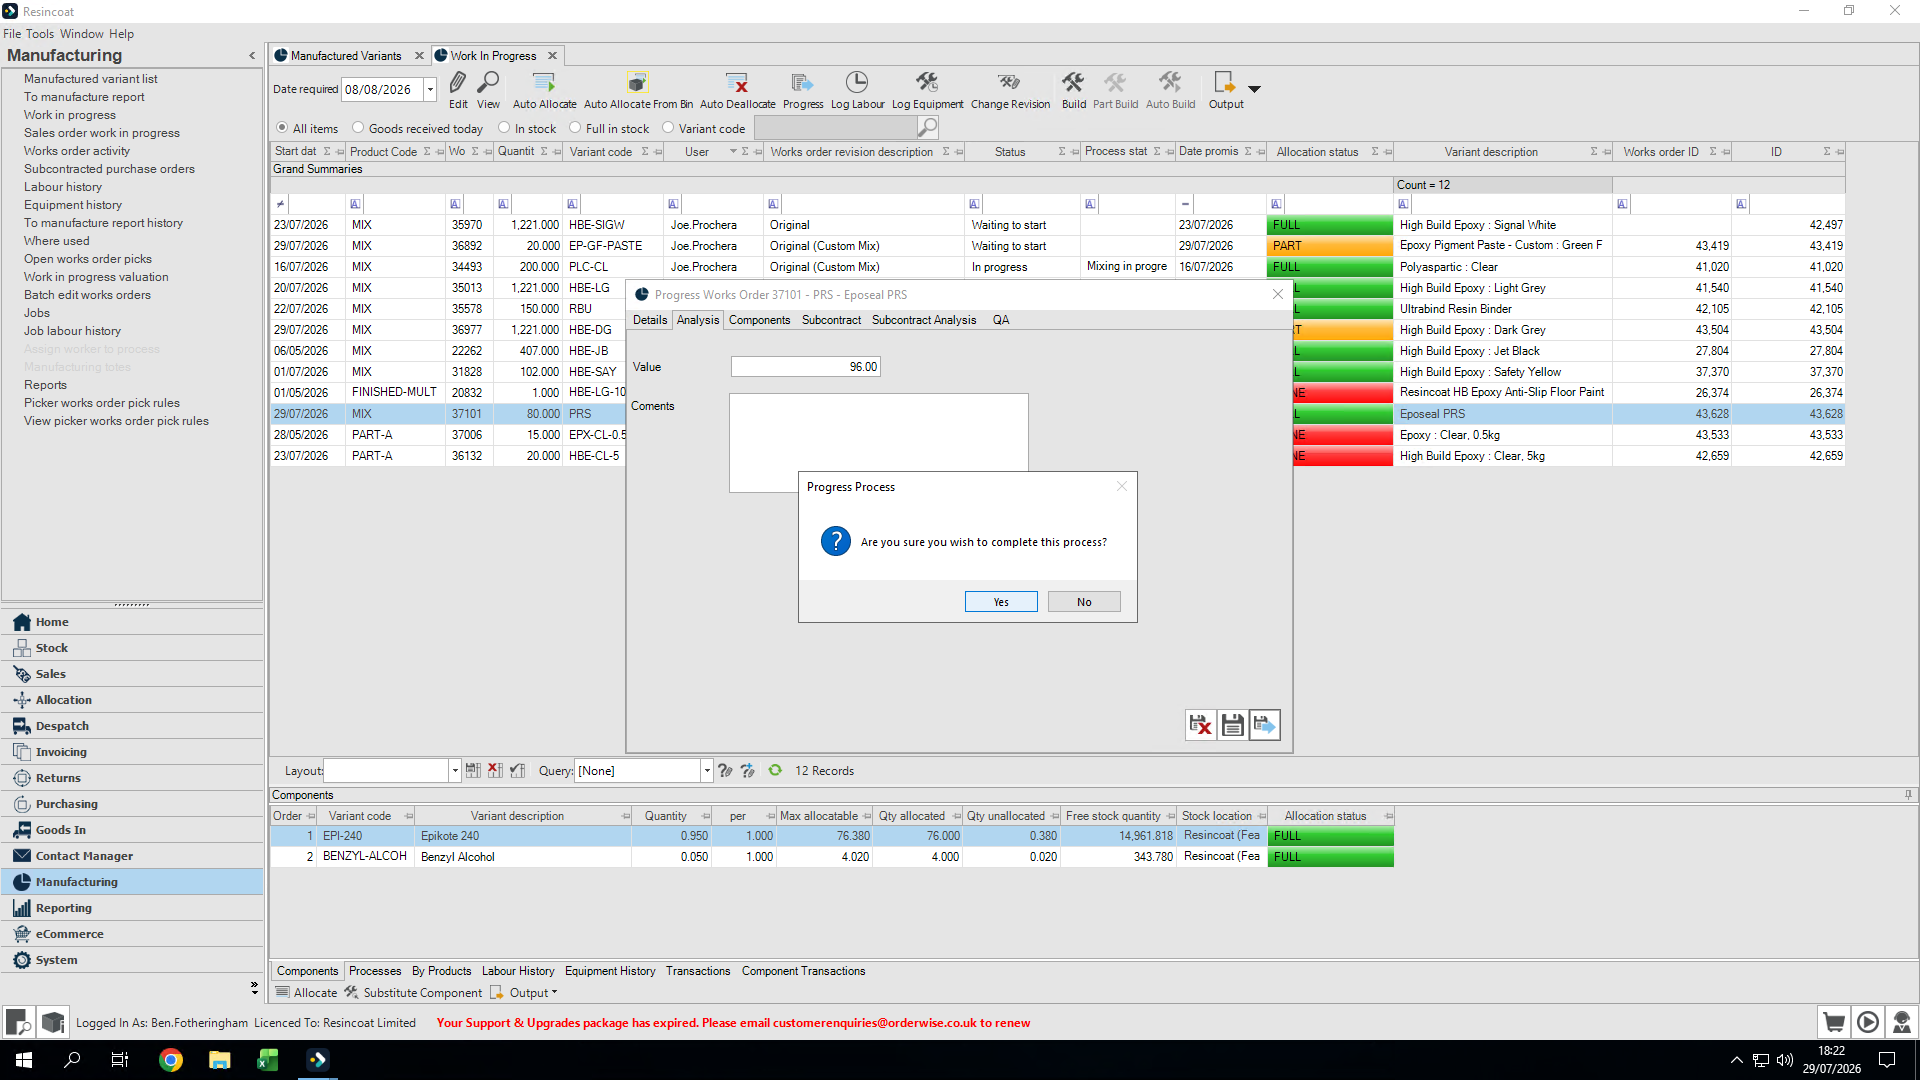This screenshot has height=1080, width=1920.
Task: Select the All items radio button
Action: coord(282,128)
